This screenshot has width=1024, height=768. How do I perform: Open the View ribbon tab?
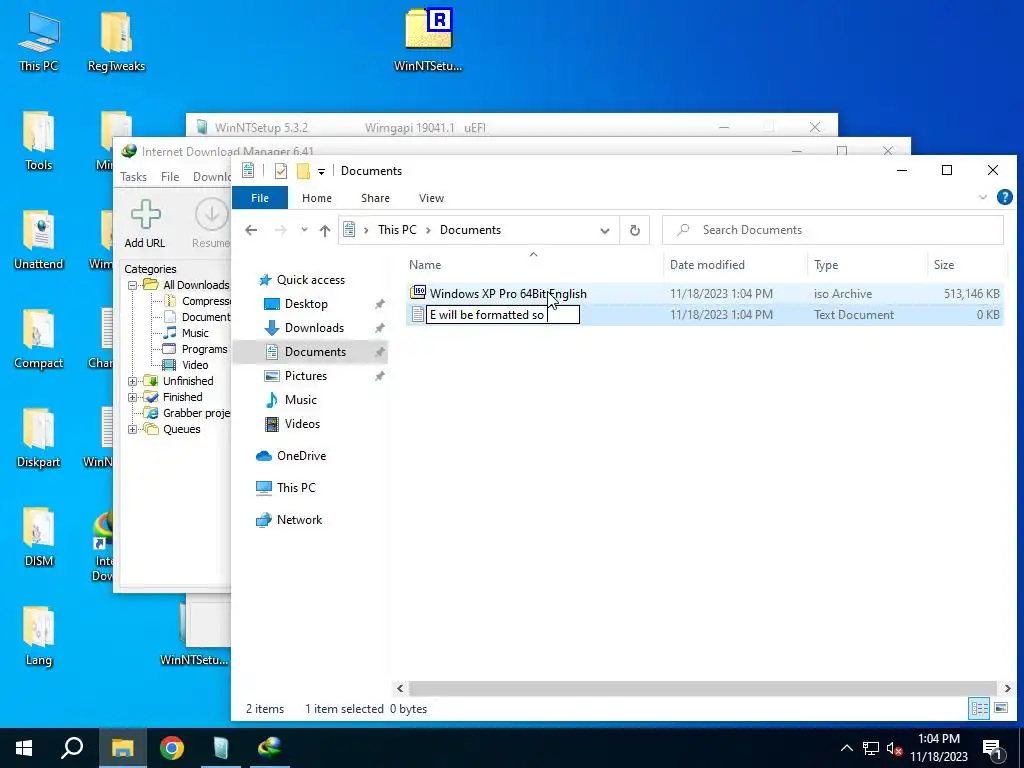click(x=431, y=198)
